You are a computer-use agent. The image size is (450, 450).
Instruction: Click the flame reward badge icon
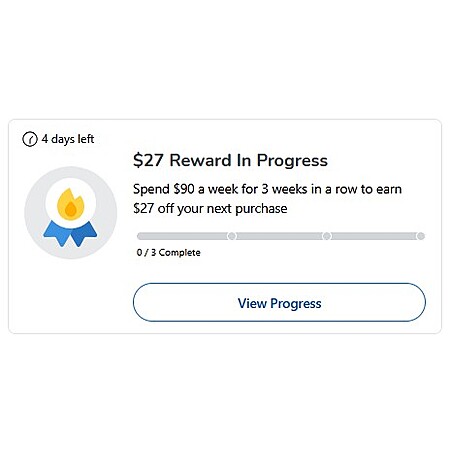click(x=70, y=213)
